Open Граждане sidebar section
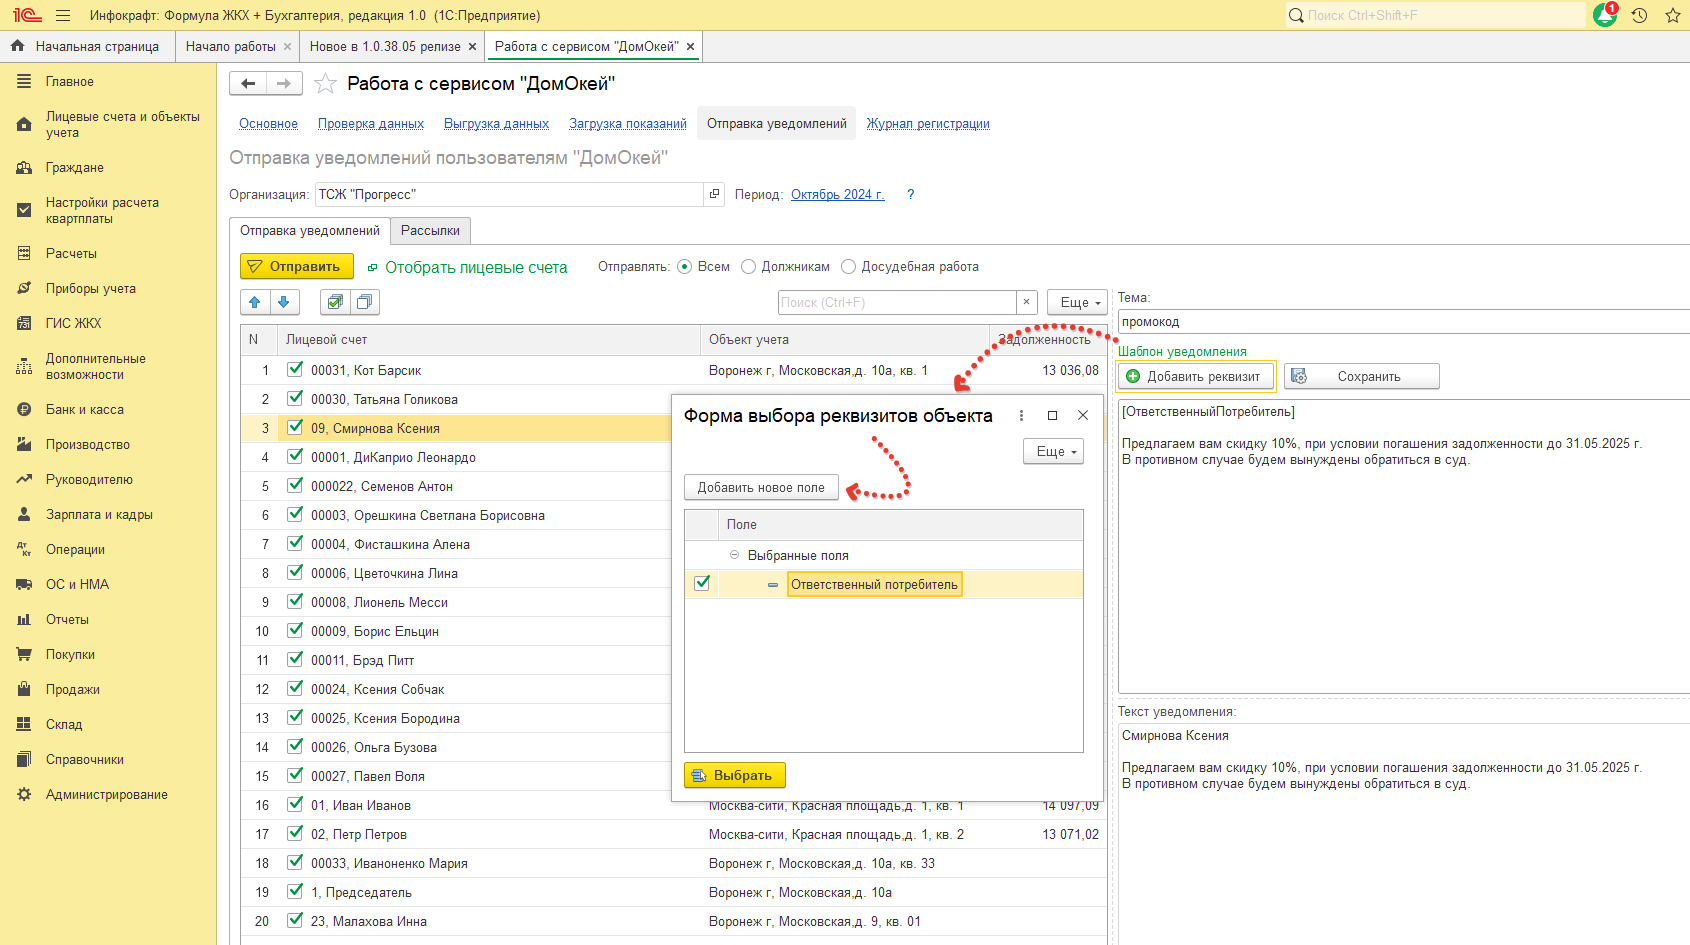 108,168
